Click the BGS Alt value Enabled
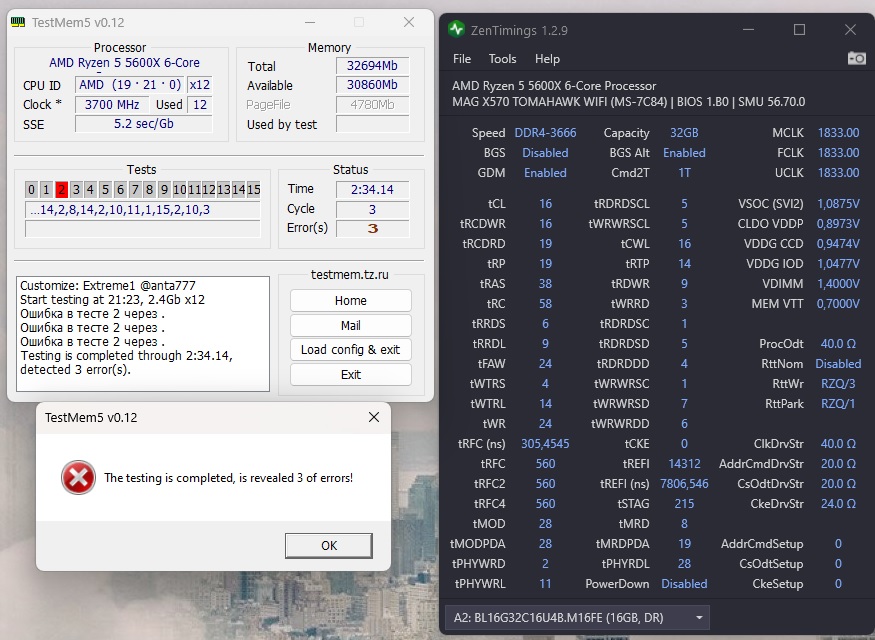875x640 pixels. click(684, 153)
